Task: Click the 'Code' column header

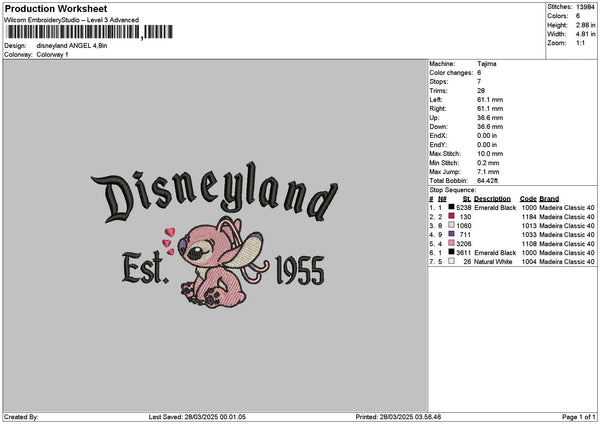Action: point(528,199)
